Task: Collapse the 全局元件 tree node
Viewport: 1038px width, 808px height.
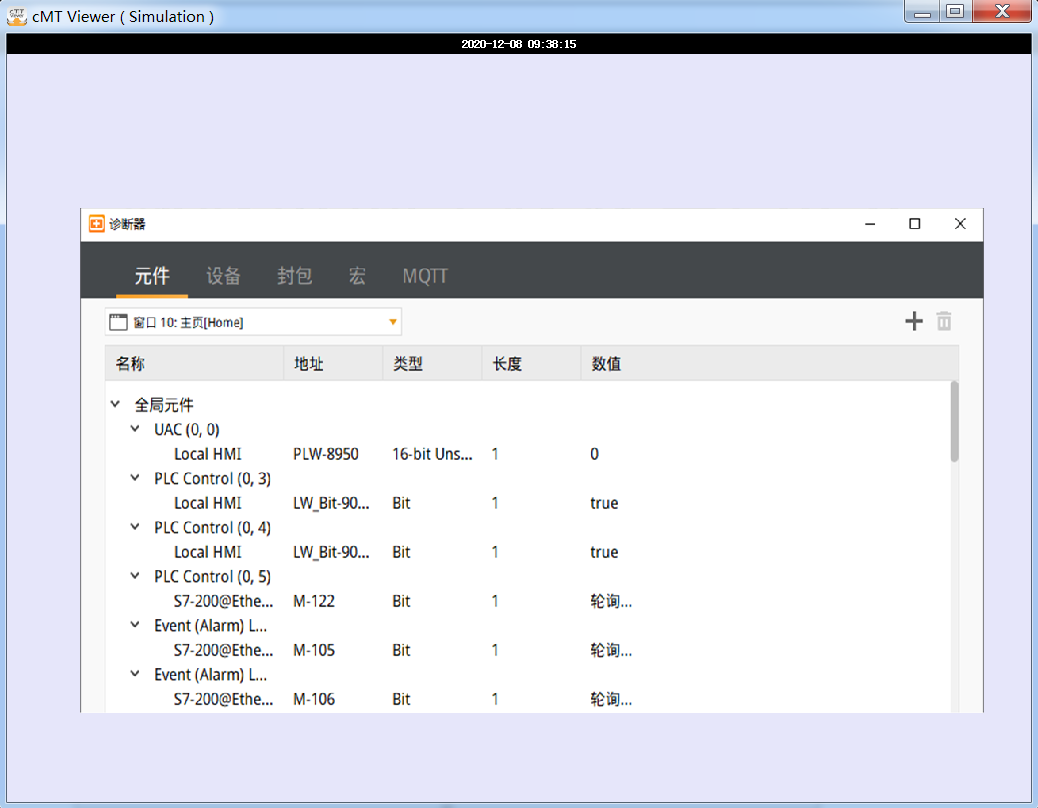Action: pyautogui.click(x=116, y=405)
